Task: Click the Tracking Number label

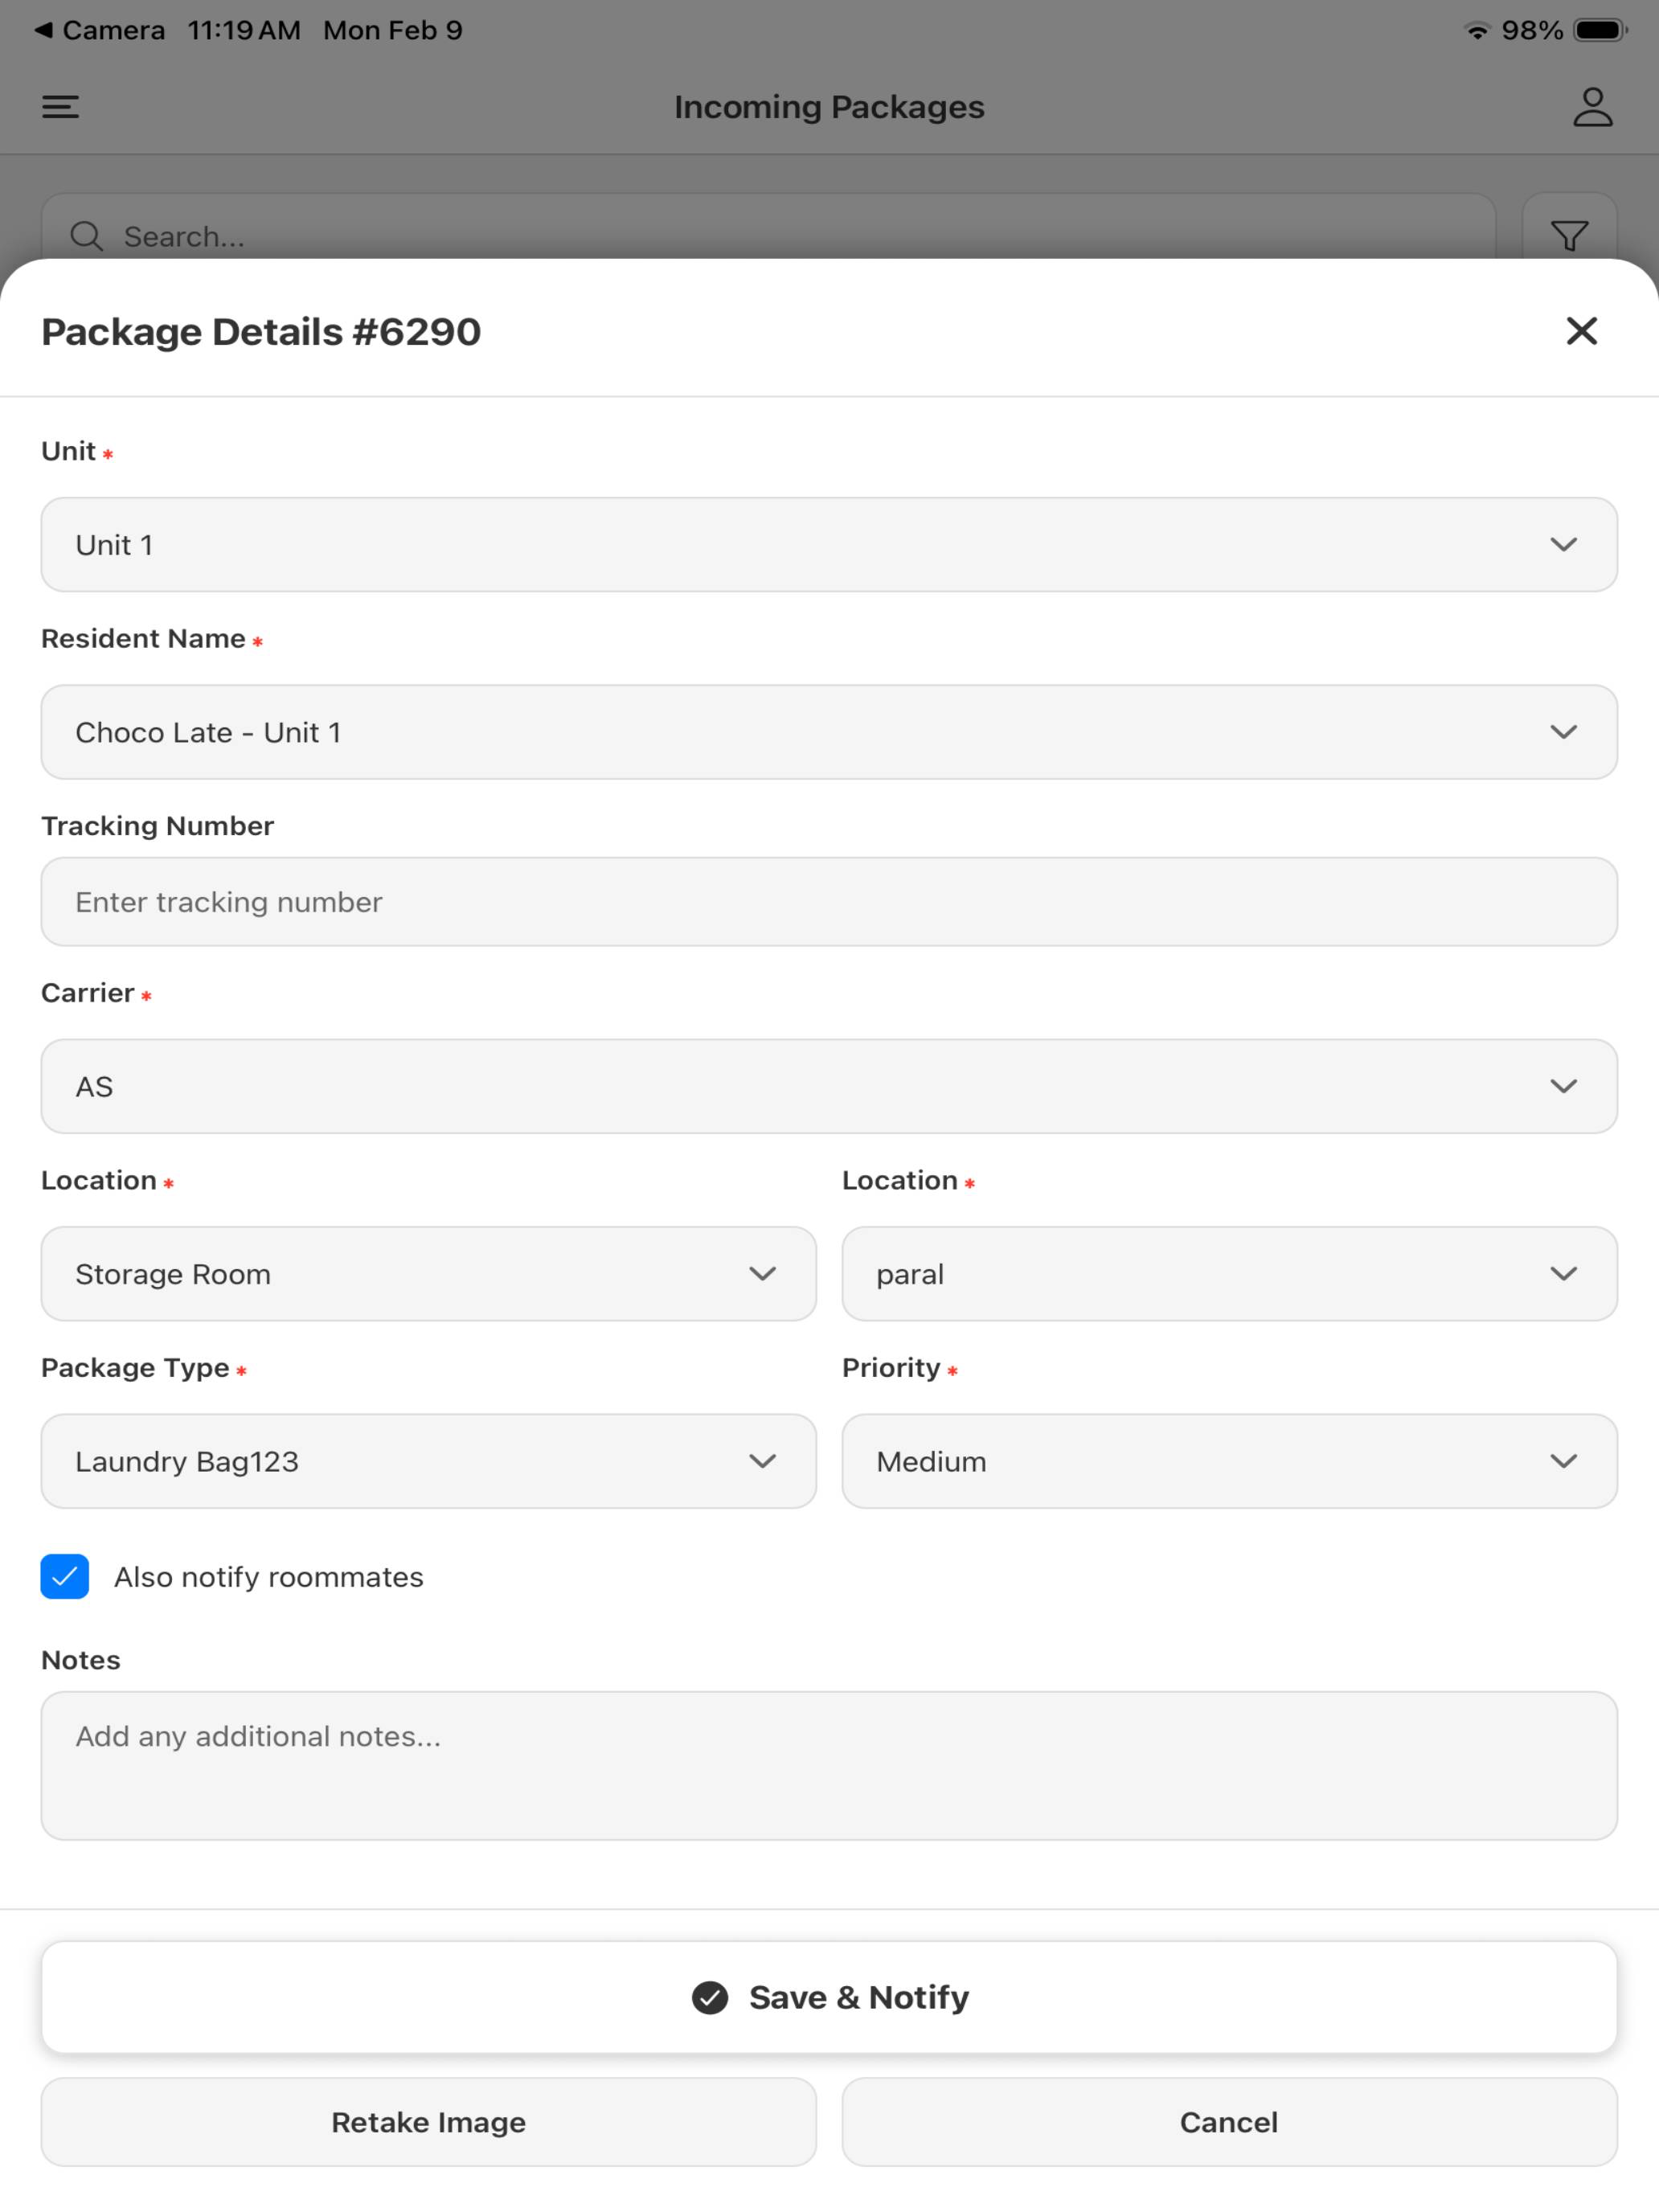Action: pyautogui.click(x=157, y=826)
